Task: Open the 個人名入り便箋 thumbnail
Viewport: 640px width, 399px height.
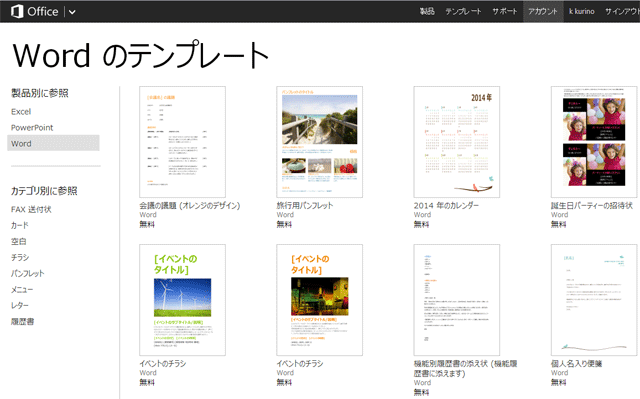Action: (594, 300)
